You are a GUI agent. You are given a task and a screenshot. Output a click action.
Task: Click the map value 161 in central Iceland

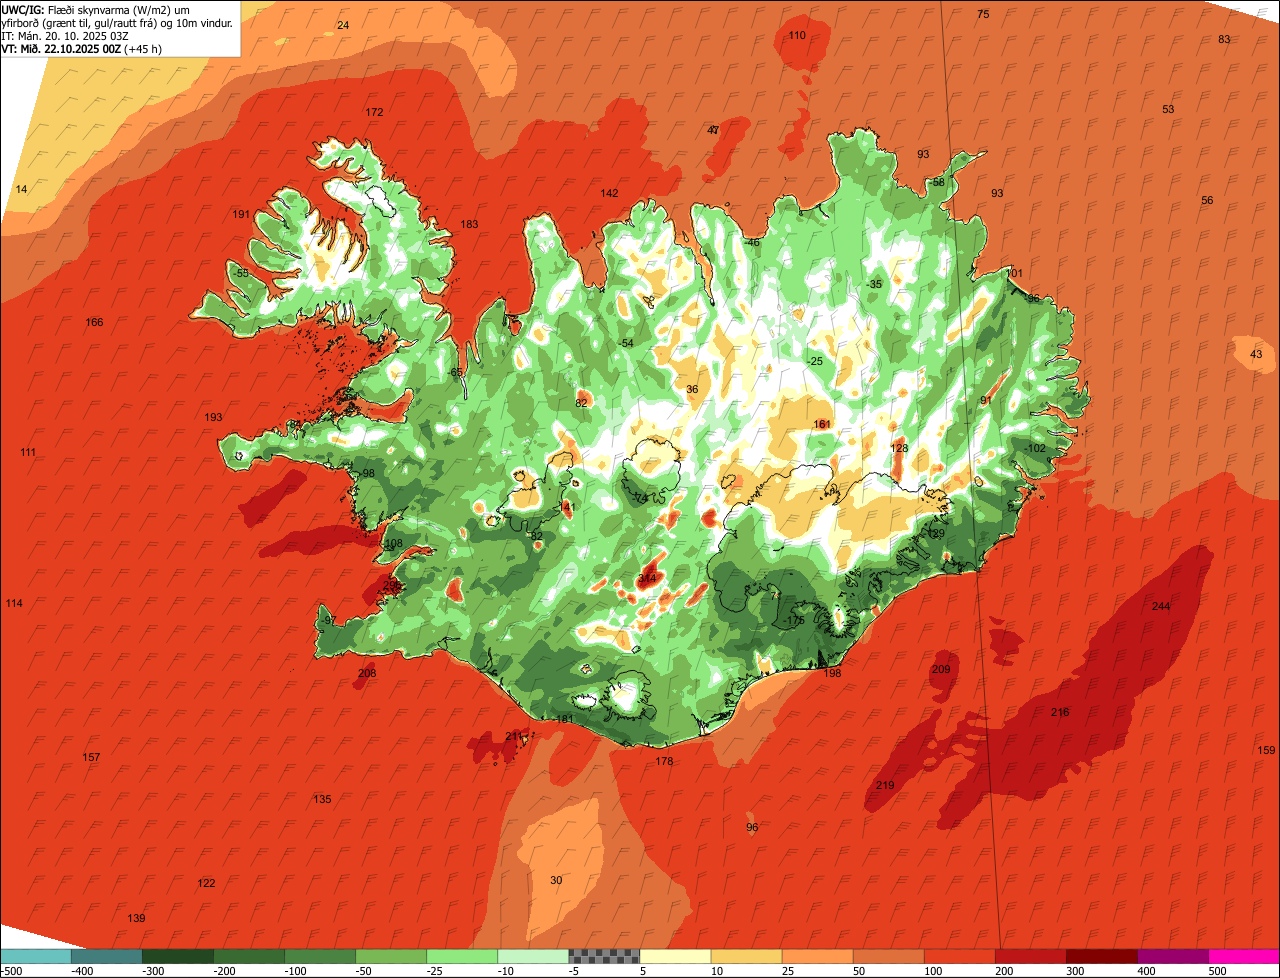pos(822,424)
